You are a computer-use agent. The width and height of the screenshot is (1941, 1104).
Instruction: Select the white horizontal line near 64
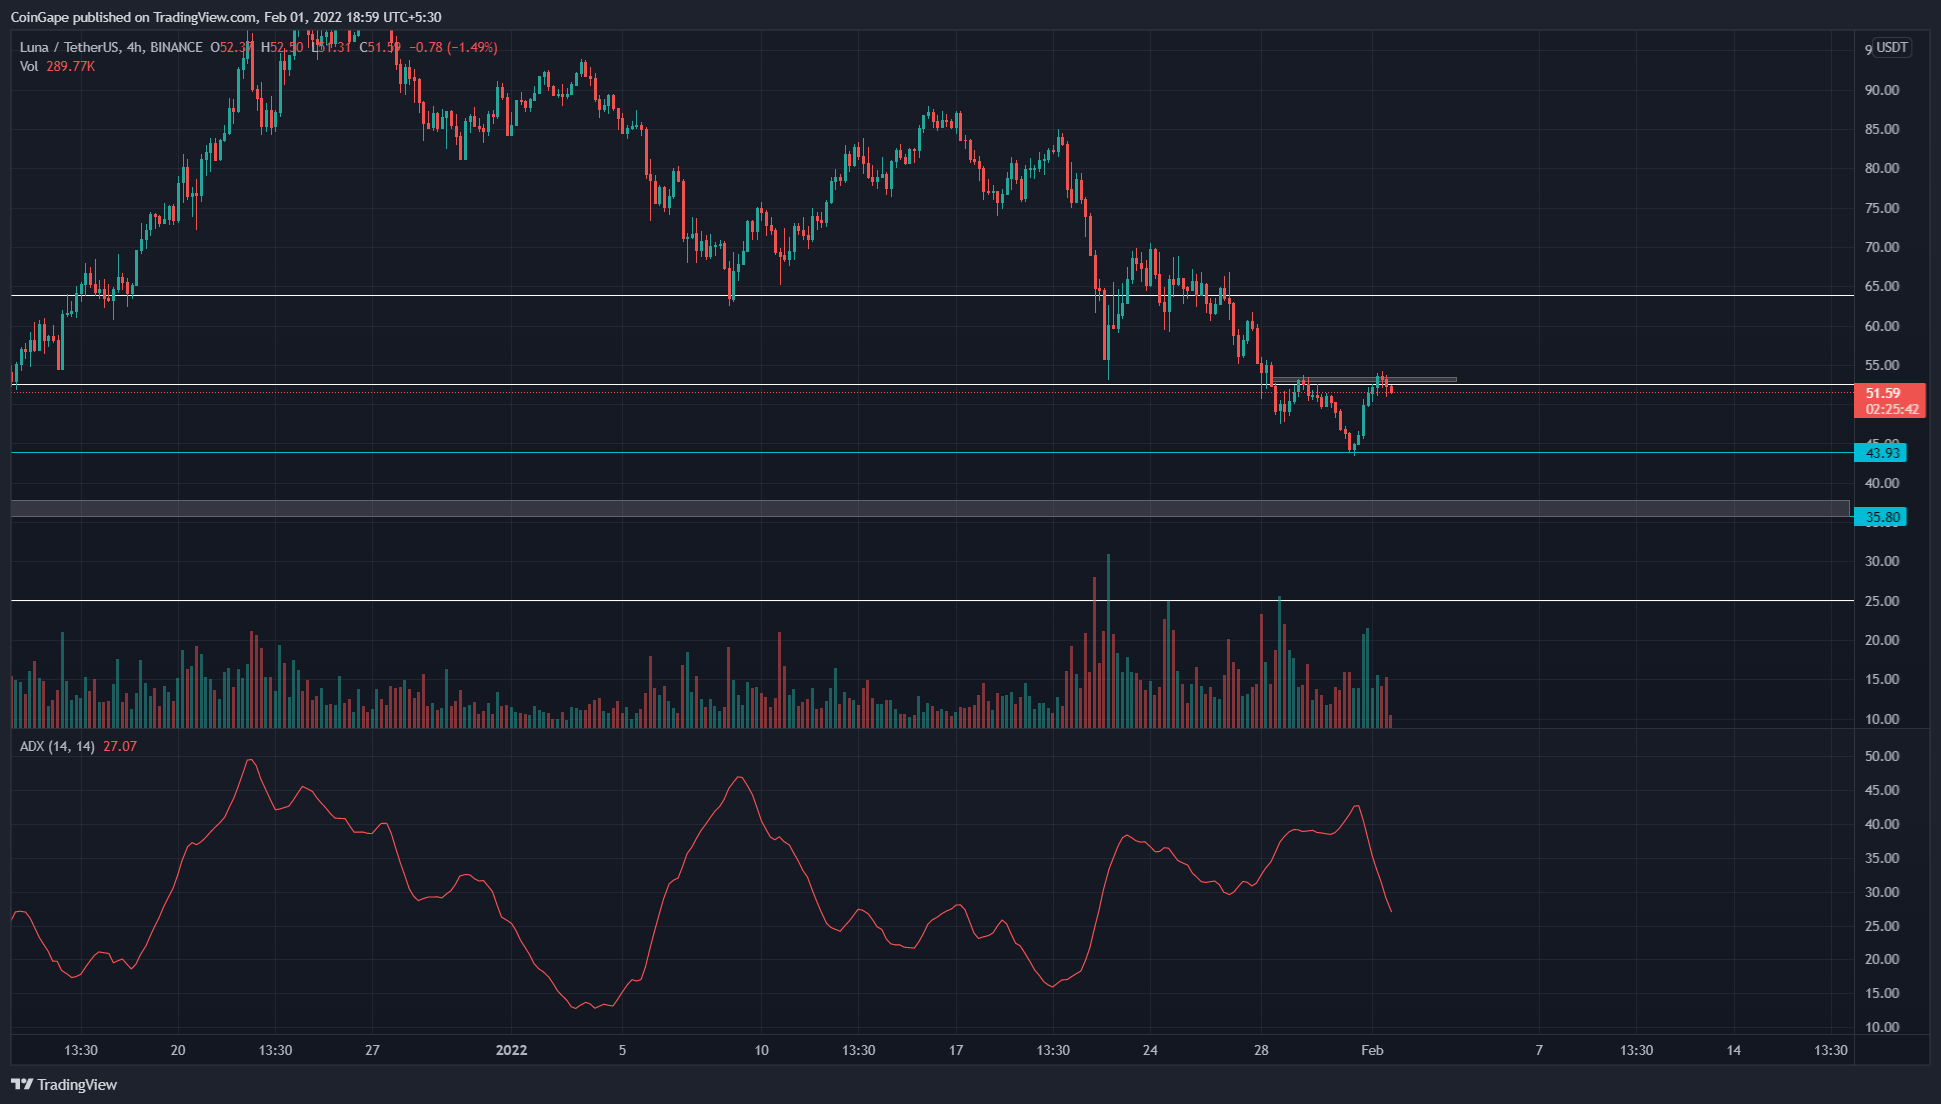400,295
